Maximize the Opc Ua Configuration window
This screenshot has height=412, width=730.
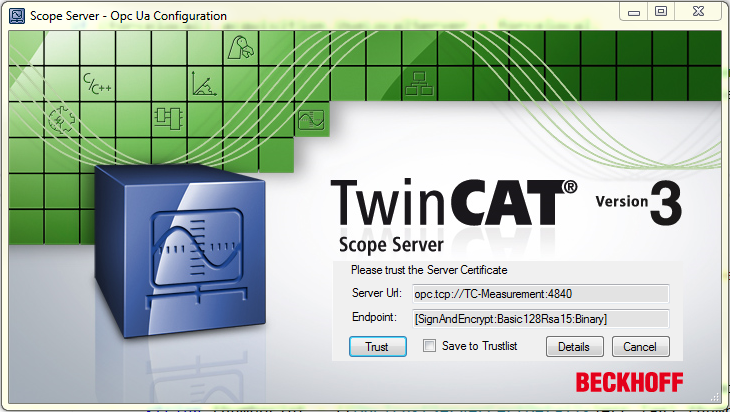[661, 12]
